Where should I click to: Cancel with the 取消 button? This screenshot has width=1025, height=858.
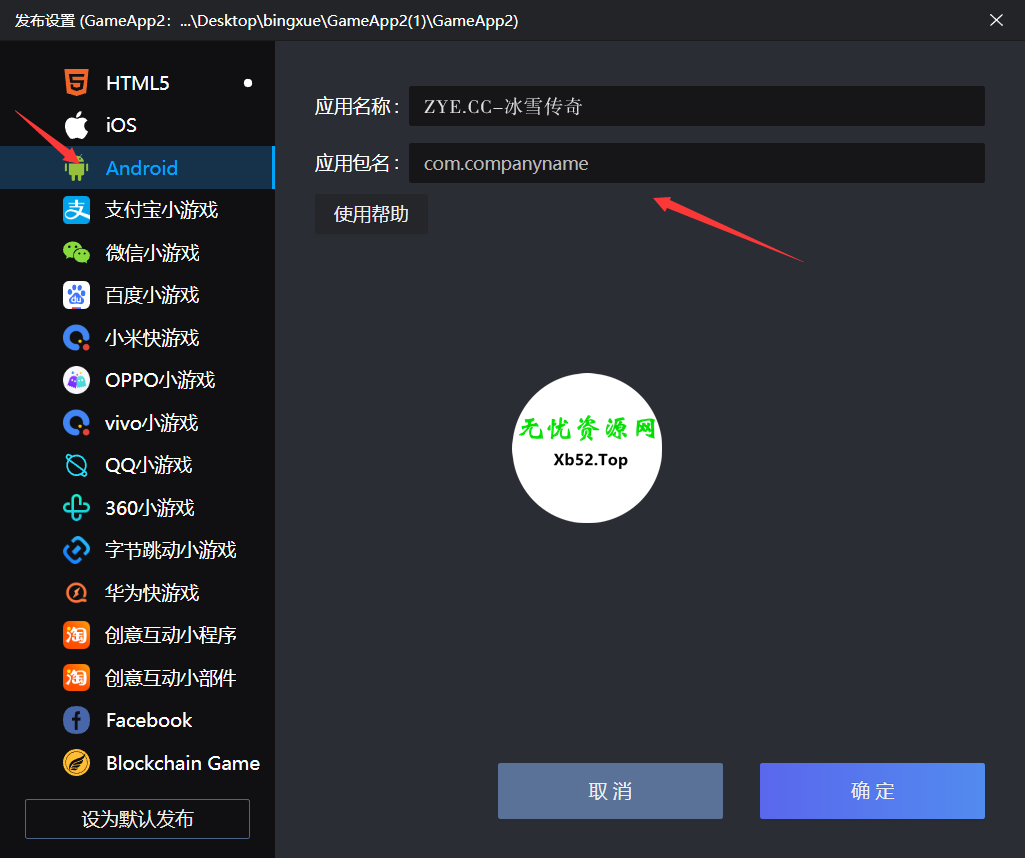(610, 791)
